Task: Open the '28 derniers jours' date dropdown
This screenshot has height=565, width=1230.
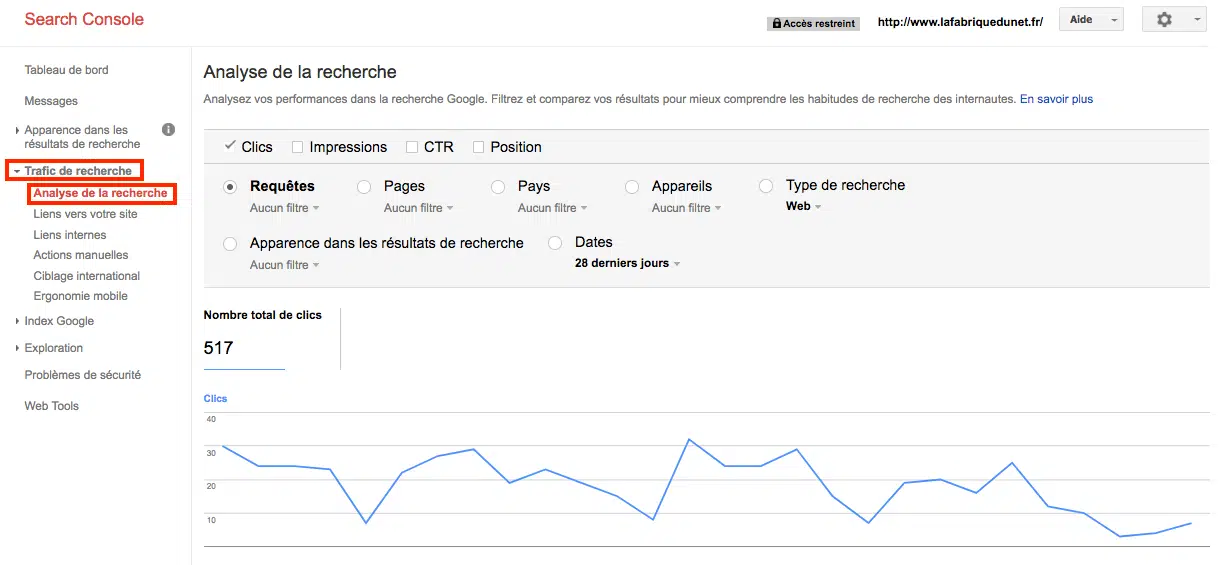Action: tap(627, 264)
